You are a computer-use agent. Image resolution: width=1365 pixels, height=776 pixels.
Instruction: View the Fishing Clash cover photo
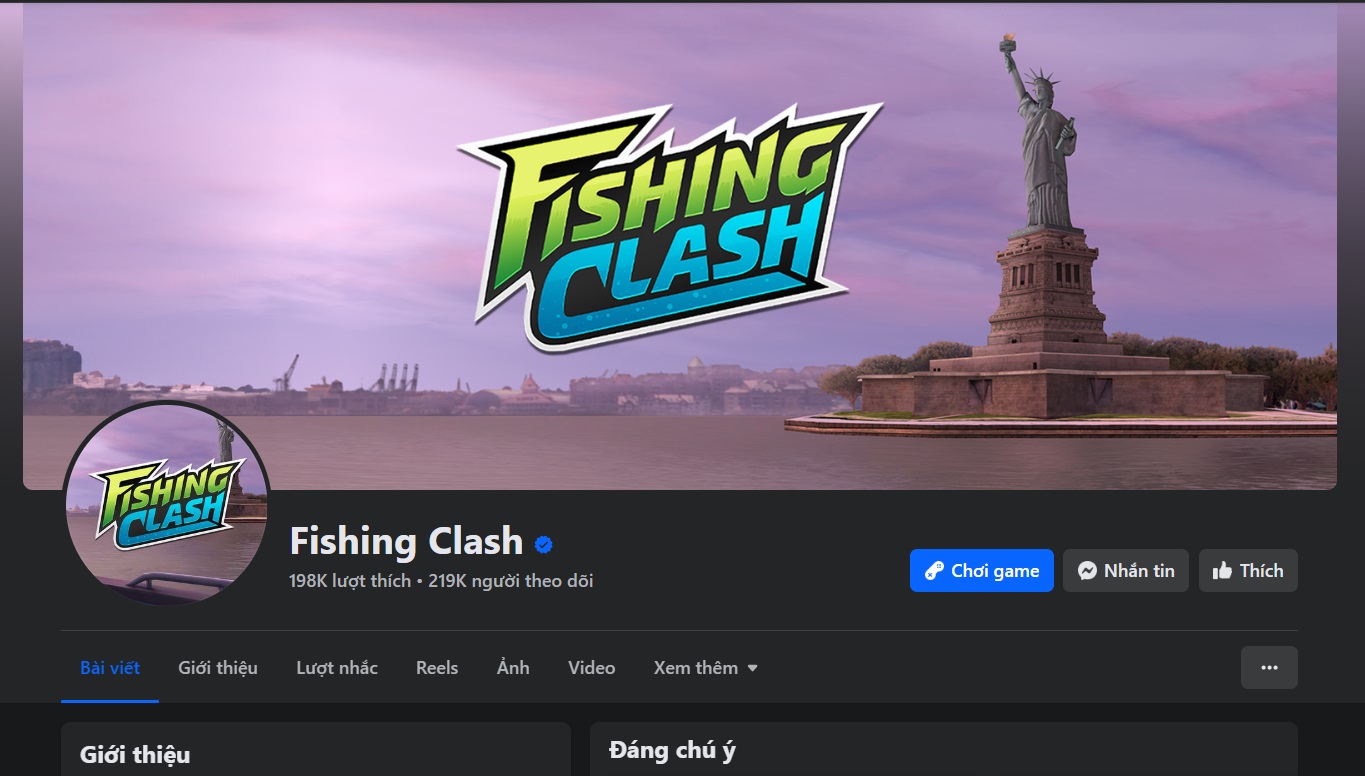(x=680, y=246)
